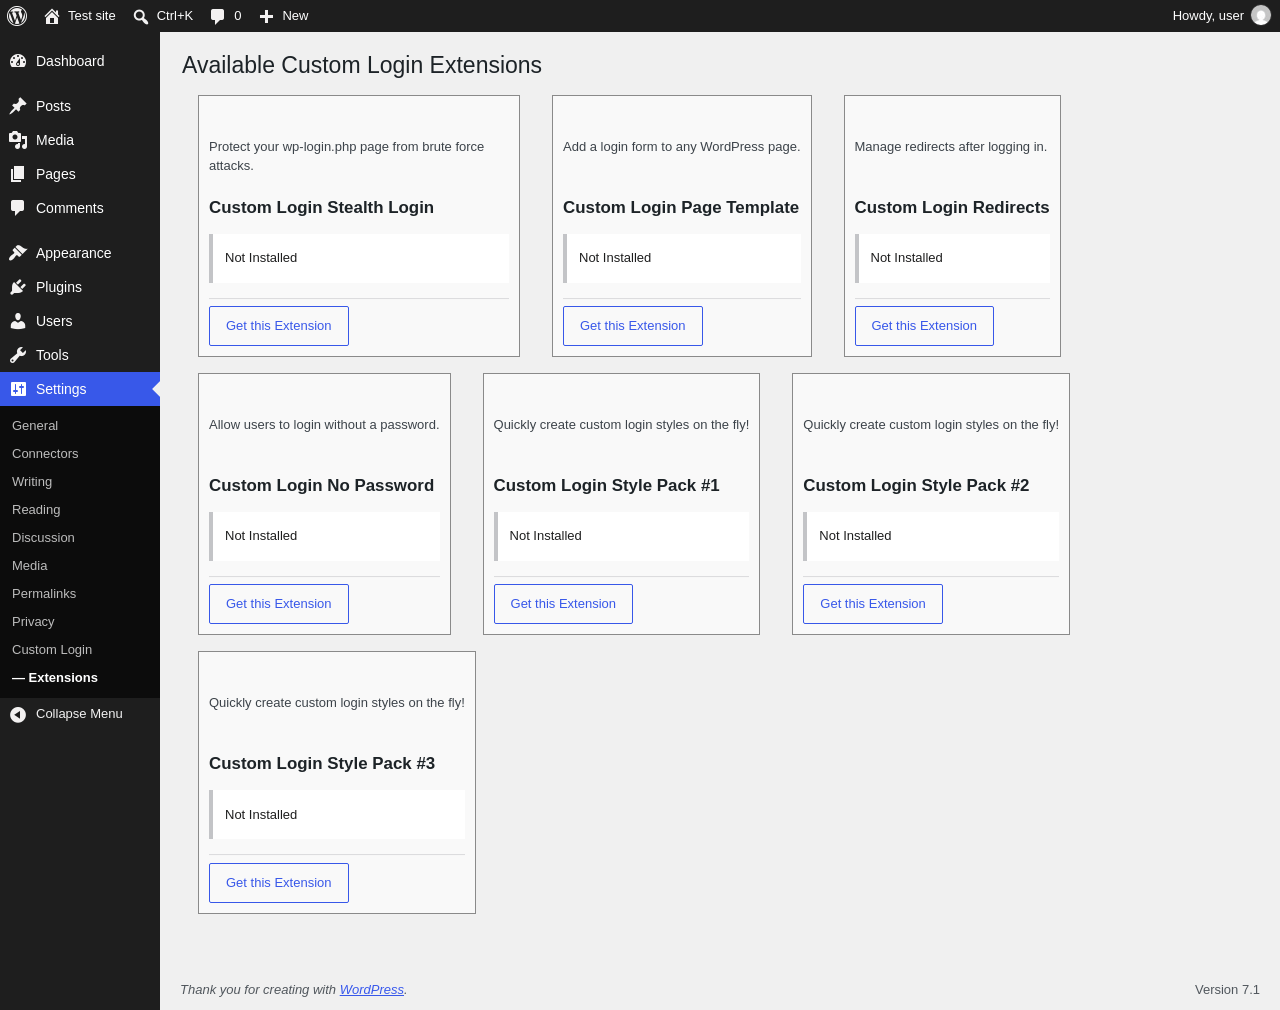Go to Permalinks settings submenu
1280x1010 pixels.
coord(44,594)
